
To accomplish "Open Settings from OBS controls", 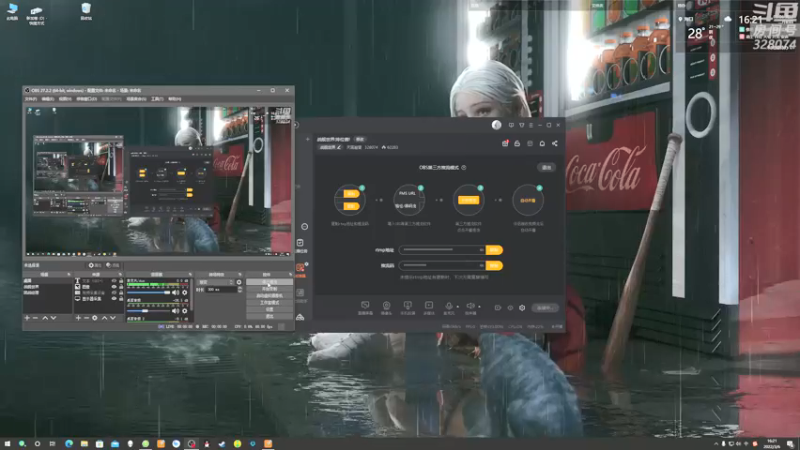I will pyautogui.click(x=269, y=309).
